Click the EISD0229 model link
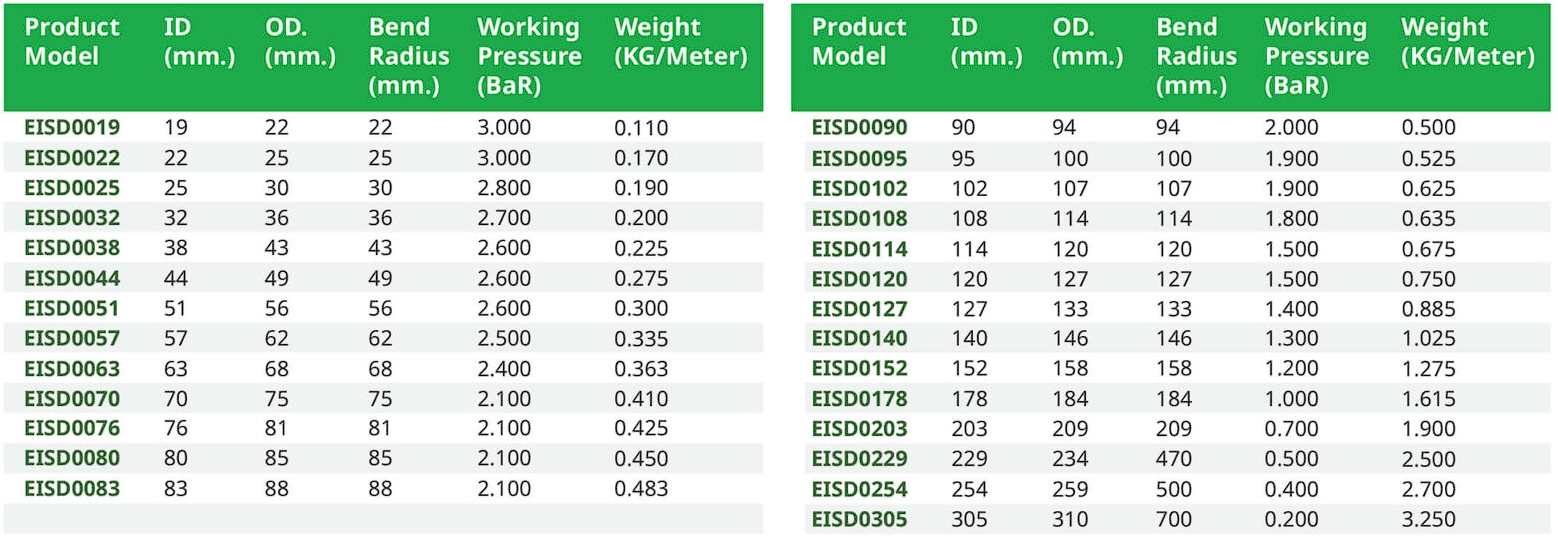Viewport: 1558px width, 542px height. [859, 459]
